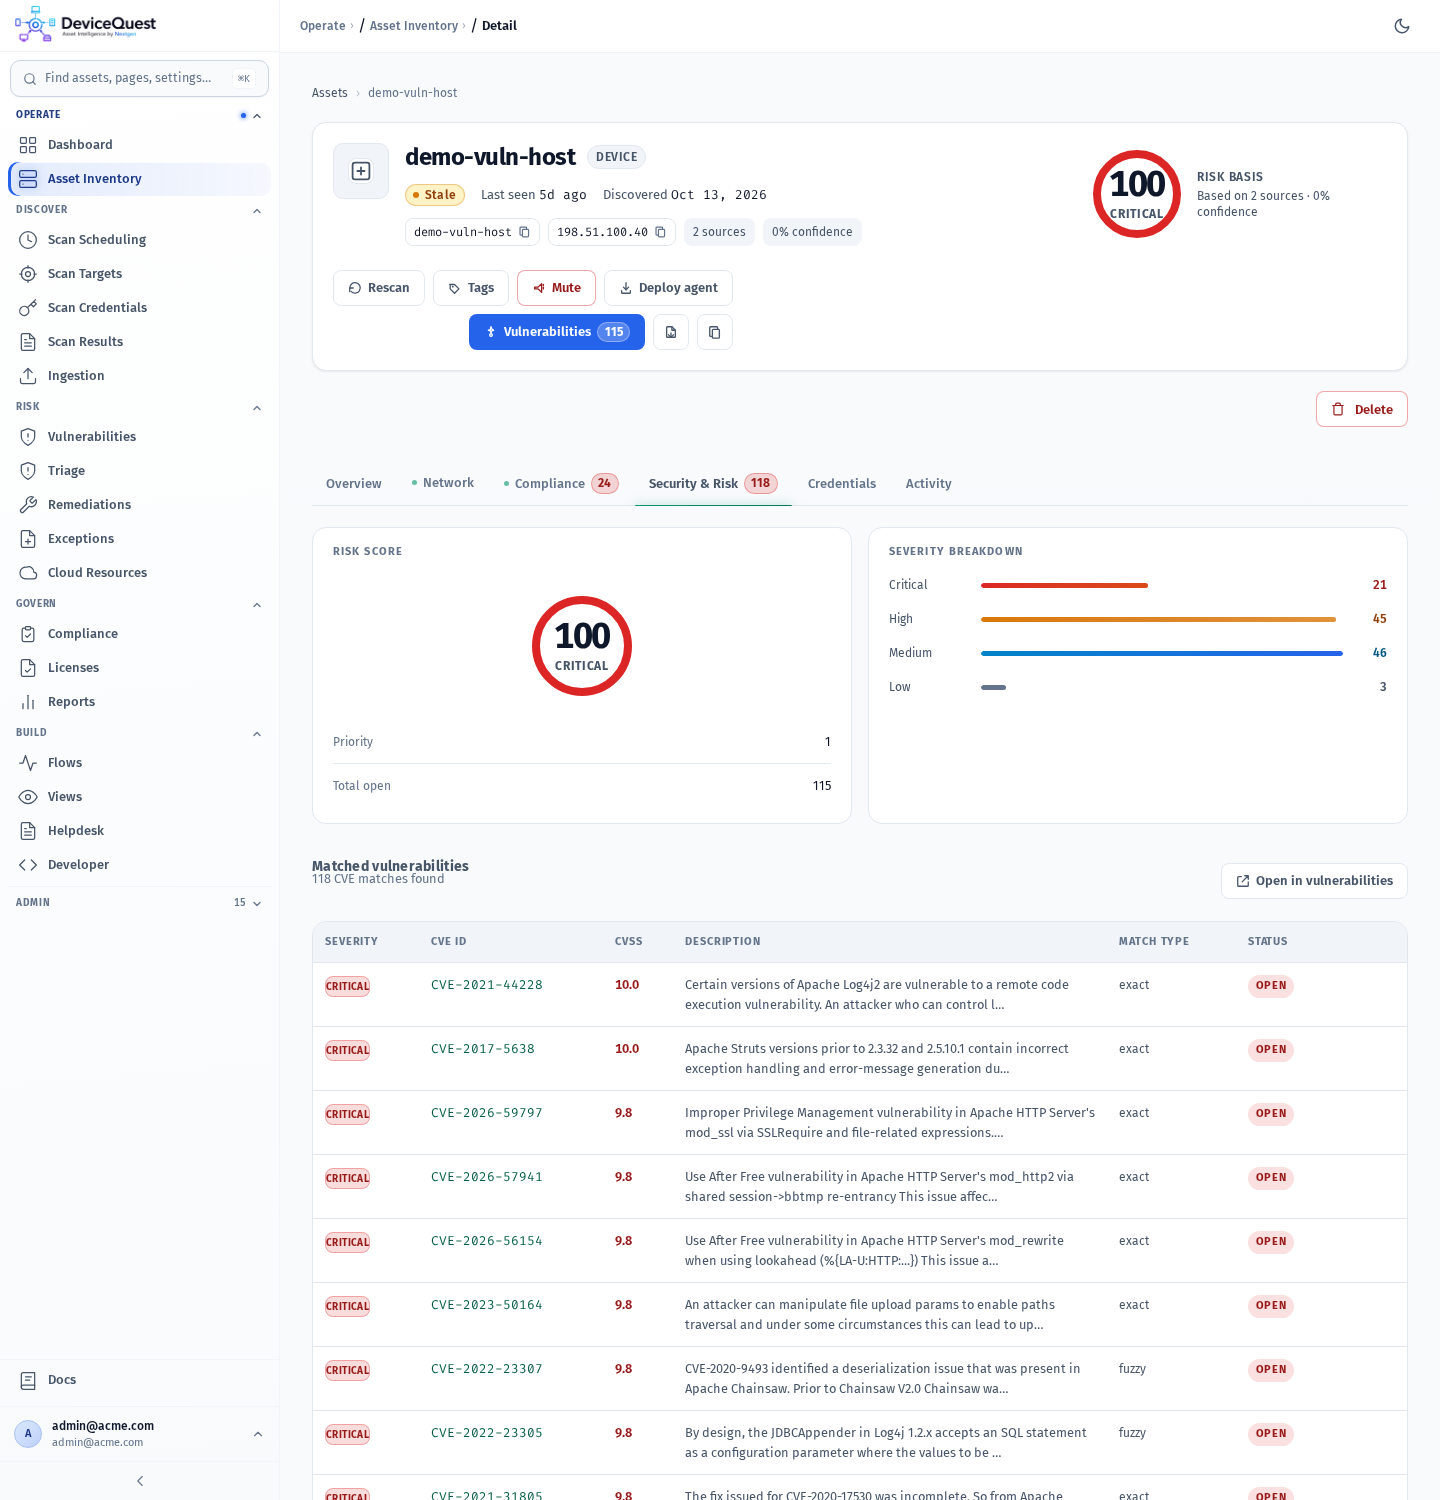Image resolution: width=1440 pixels, height=1500 pixels.
Task: Delete the asset
Action: [1362, 409]
